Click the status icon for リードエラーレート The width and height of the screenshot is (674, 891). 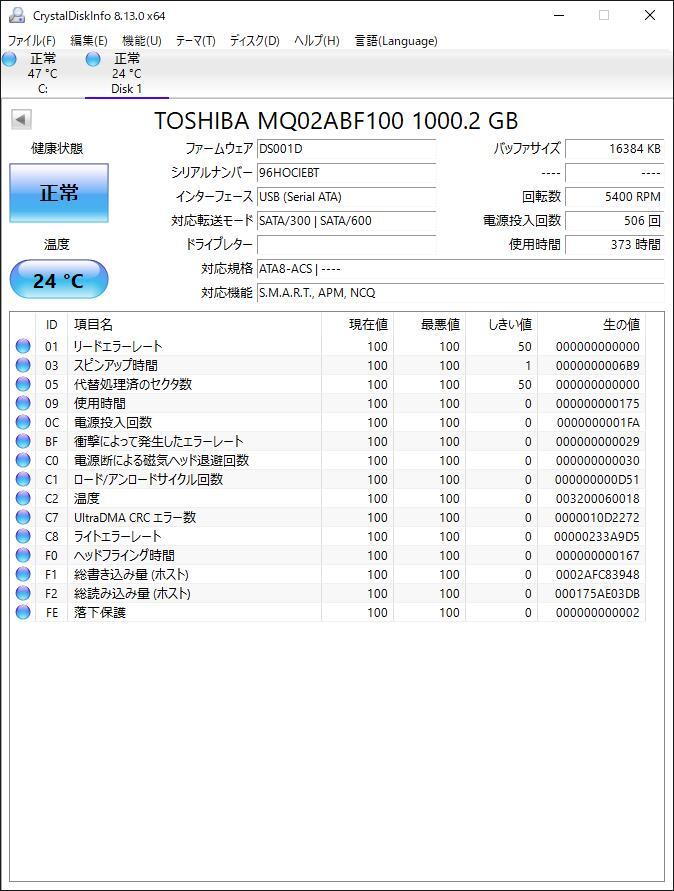click(23, 346)
